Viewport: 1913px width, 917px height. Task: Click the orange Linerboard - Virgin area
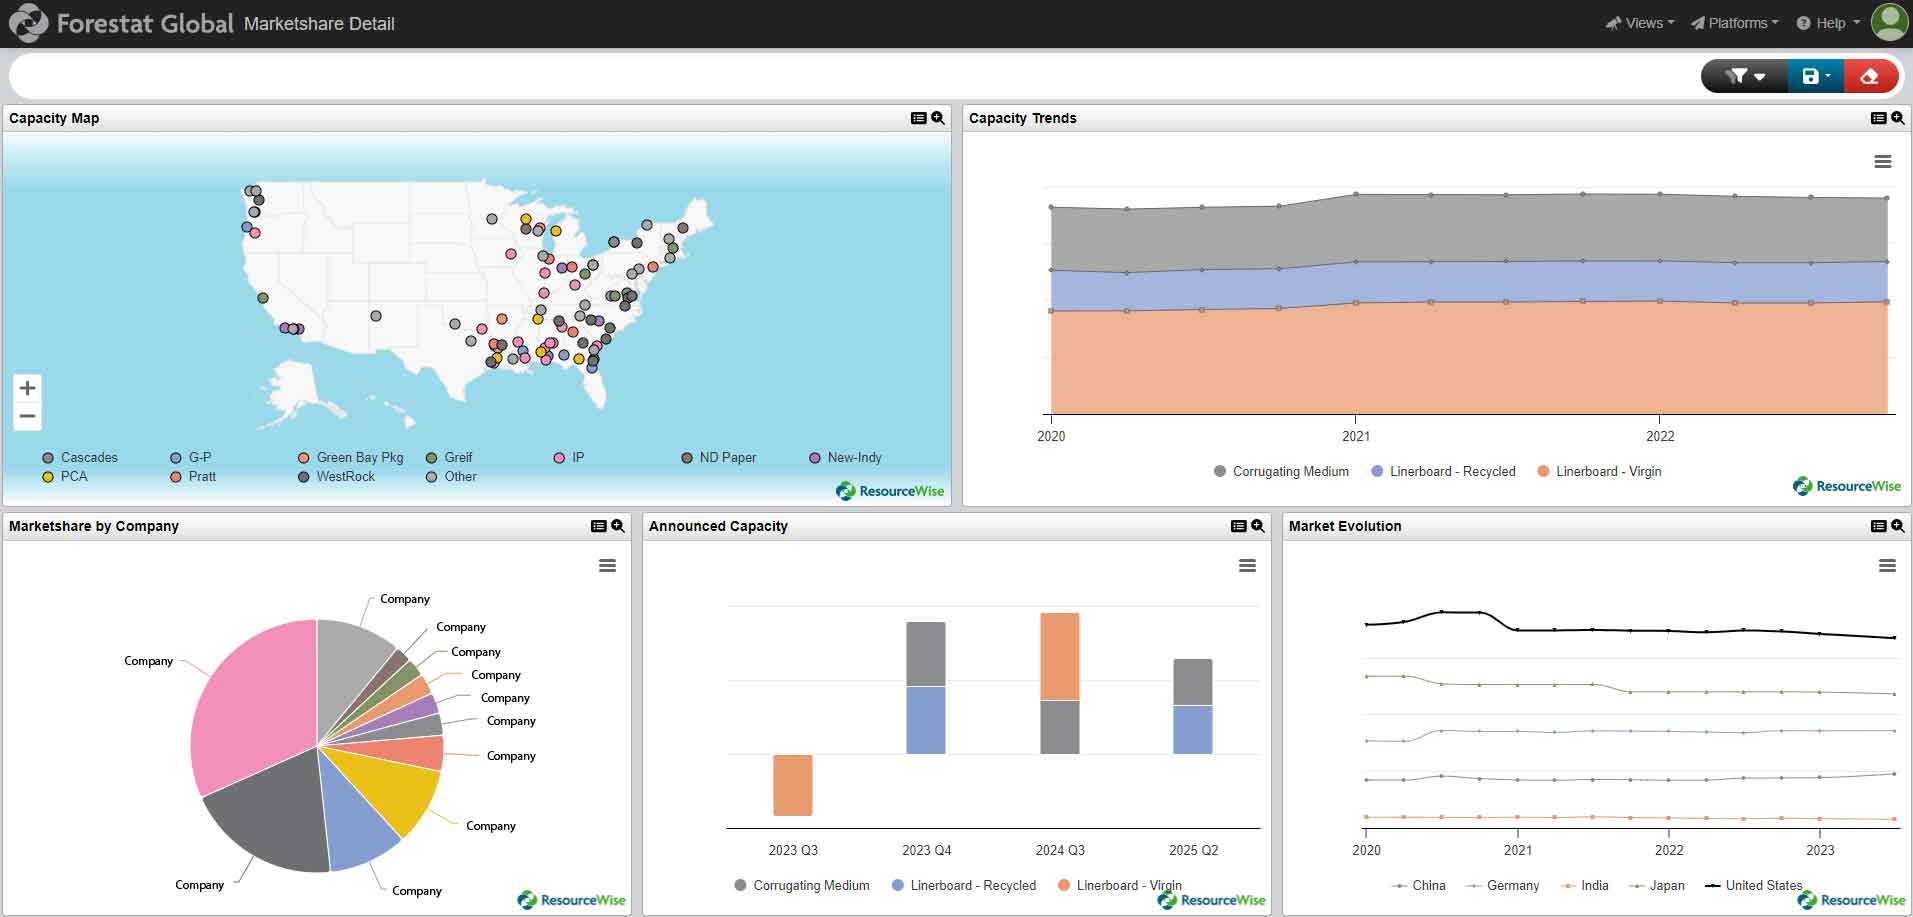pyautogui.click(x=1468, y=358)
